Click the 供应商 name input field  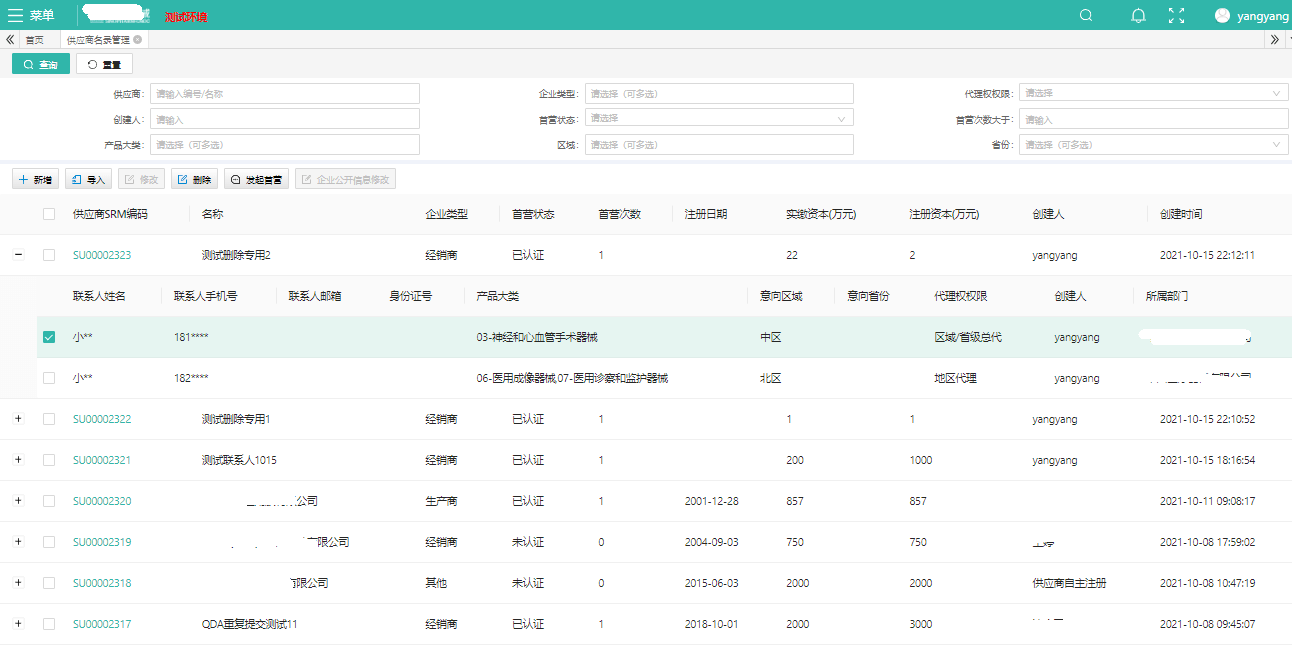point(284,93)
